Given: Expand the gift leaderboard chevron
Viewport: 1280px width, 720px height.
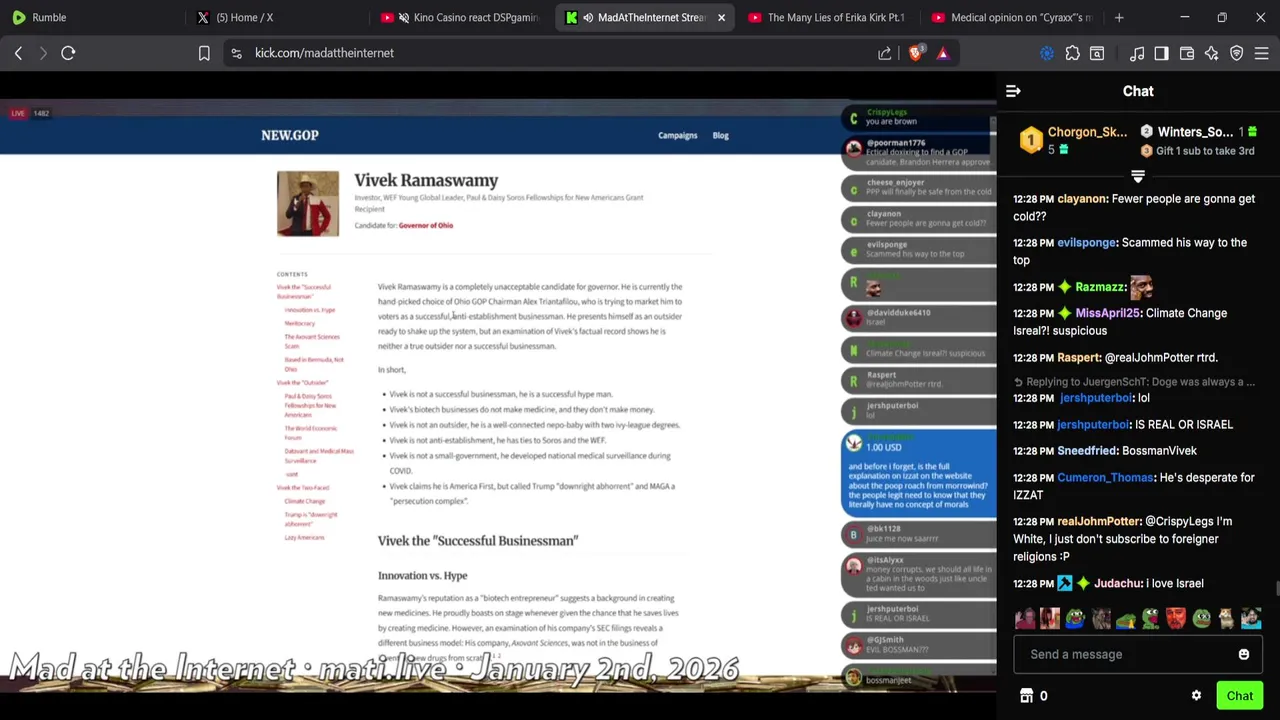Looking at the screenshot, I should [1137, 176].
